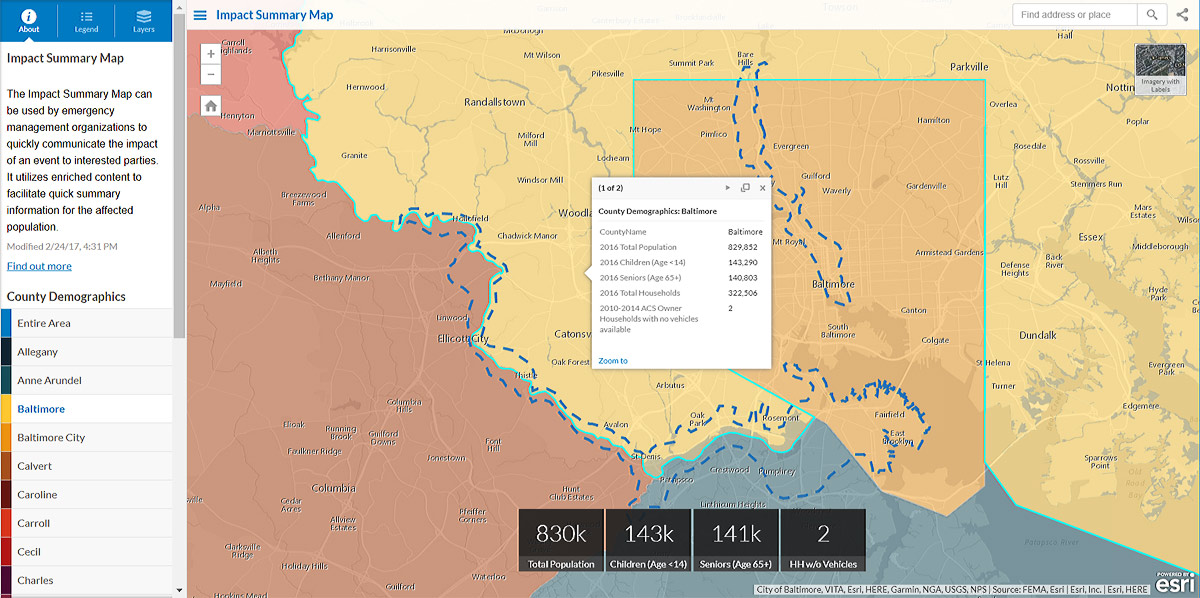Zoom in with the plus button
The height and width of the screenshot is (598, 1200).
coord(210,54)
